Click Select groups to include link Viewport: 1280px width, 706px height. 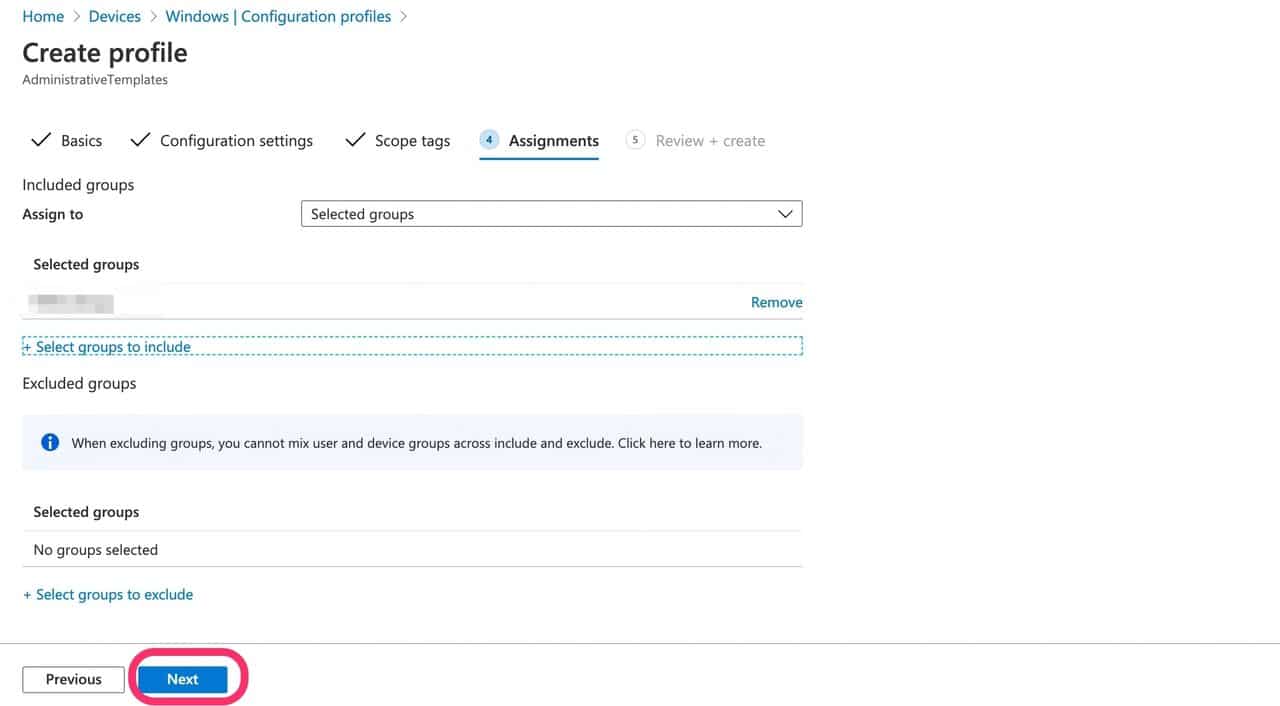[x=107, y=347]
